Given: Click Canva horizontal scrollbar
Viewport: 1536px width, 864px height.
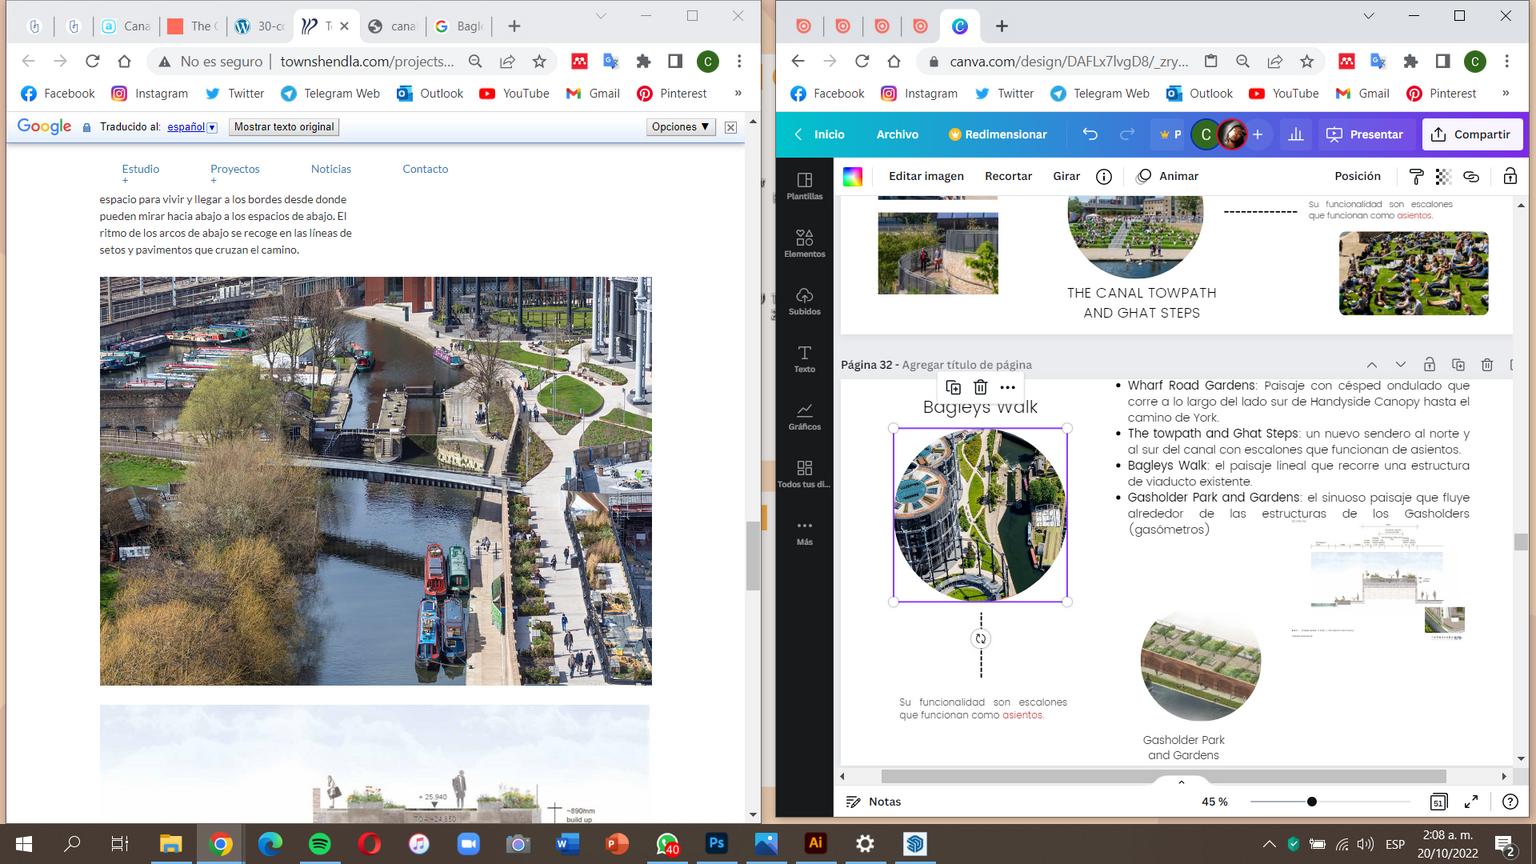Looking at the screenshot, I should [x=1163, y=776].
